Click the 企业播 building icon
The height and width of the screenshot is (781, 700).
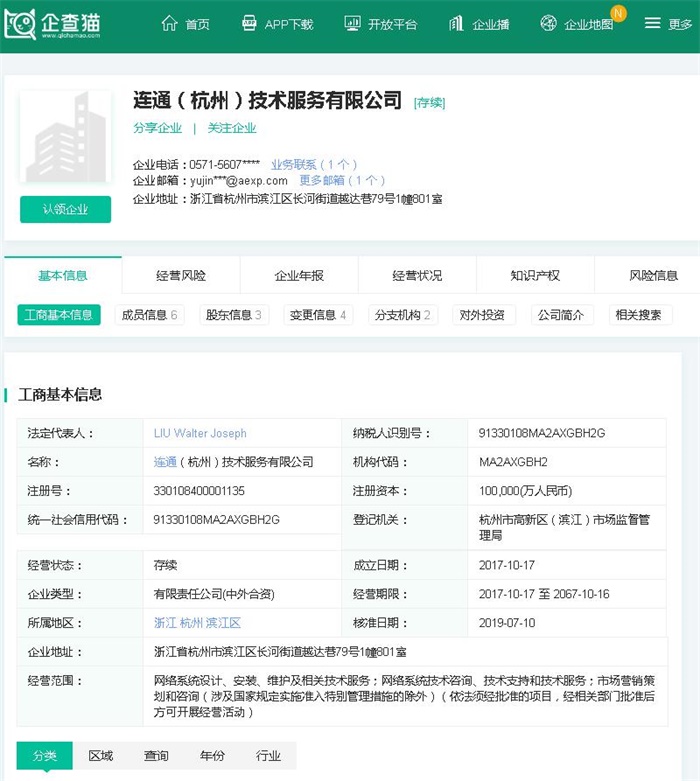point(456,23)
